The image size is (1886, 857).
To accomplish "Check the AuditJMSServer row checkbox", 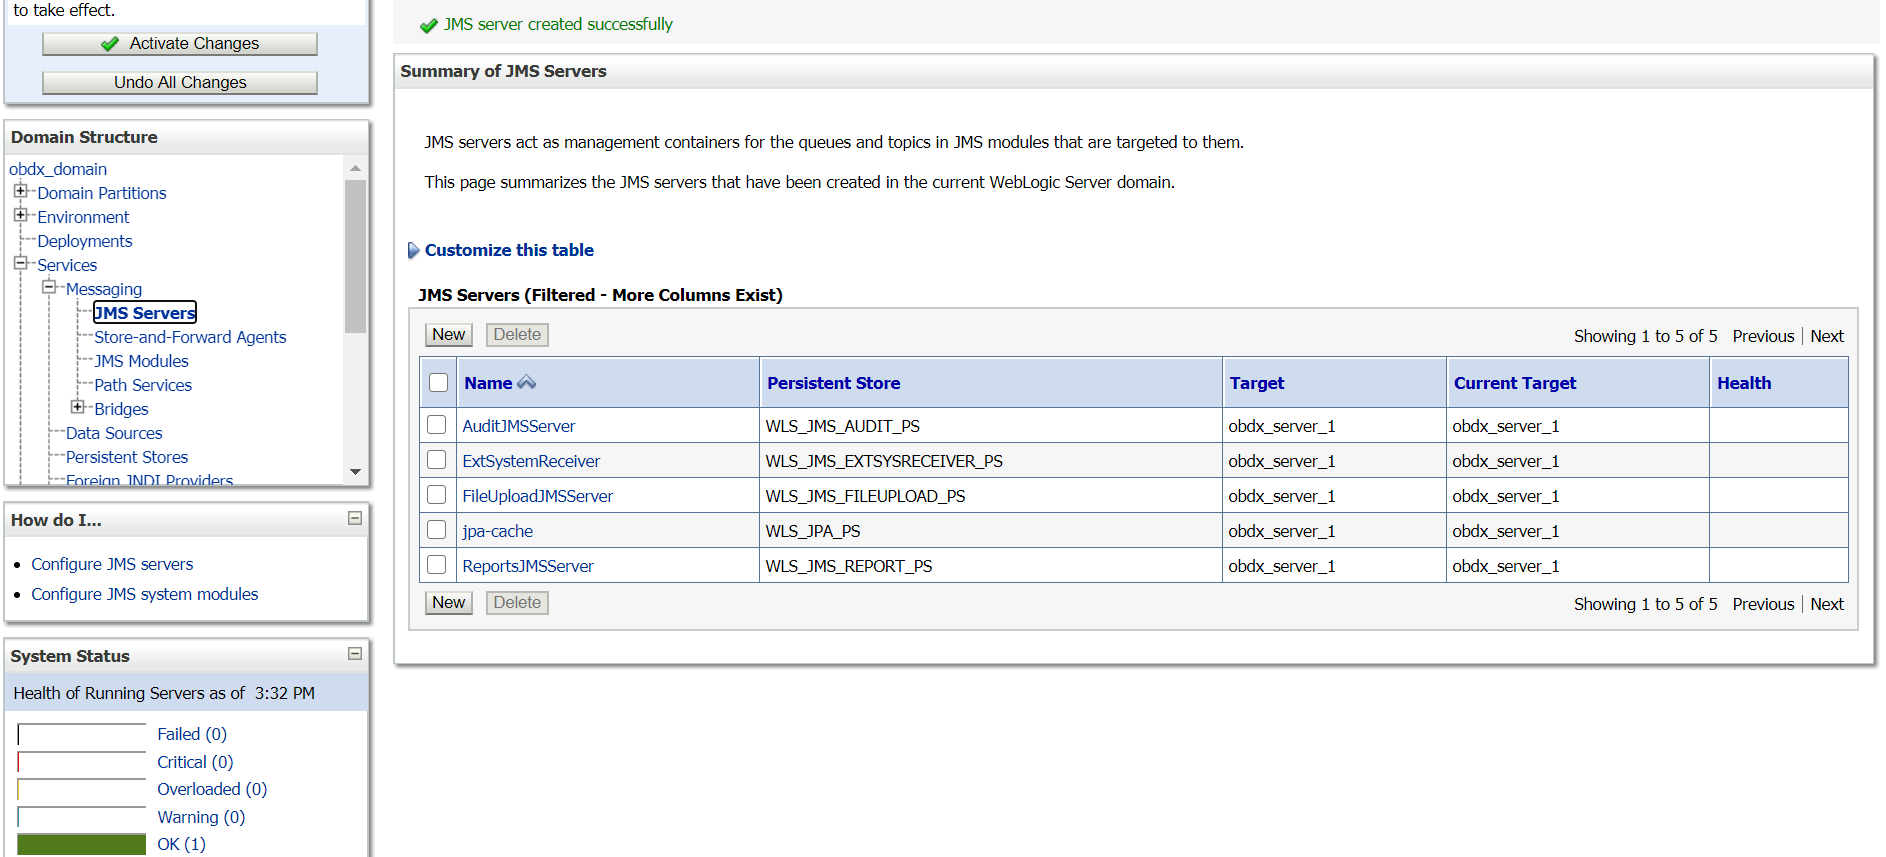I will click(436, 425).
